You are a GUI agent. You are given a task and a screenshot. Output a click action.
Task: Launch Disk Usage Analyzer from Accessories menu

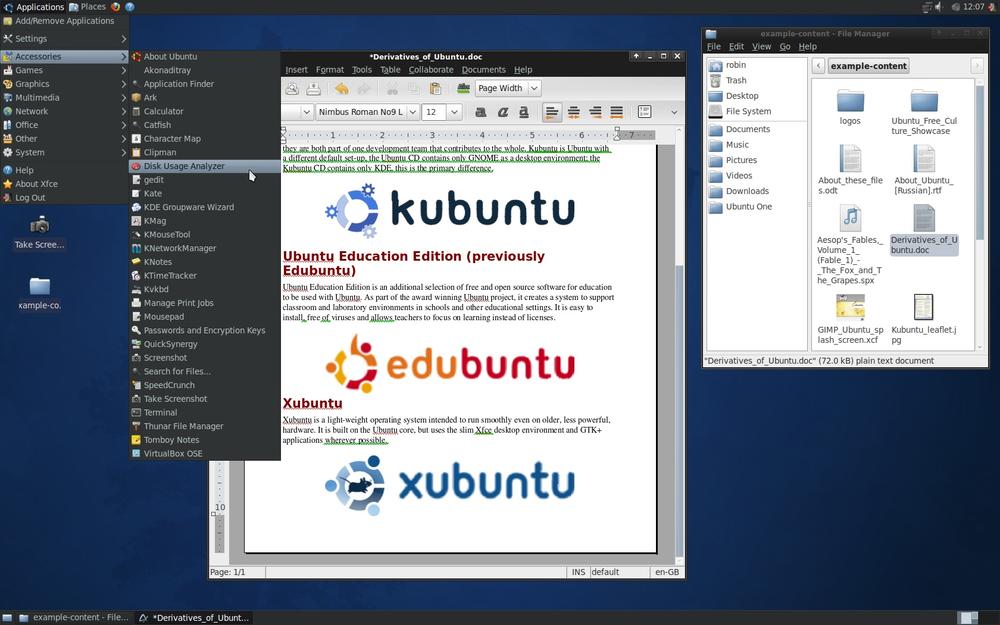184,165
